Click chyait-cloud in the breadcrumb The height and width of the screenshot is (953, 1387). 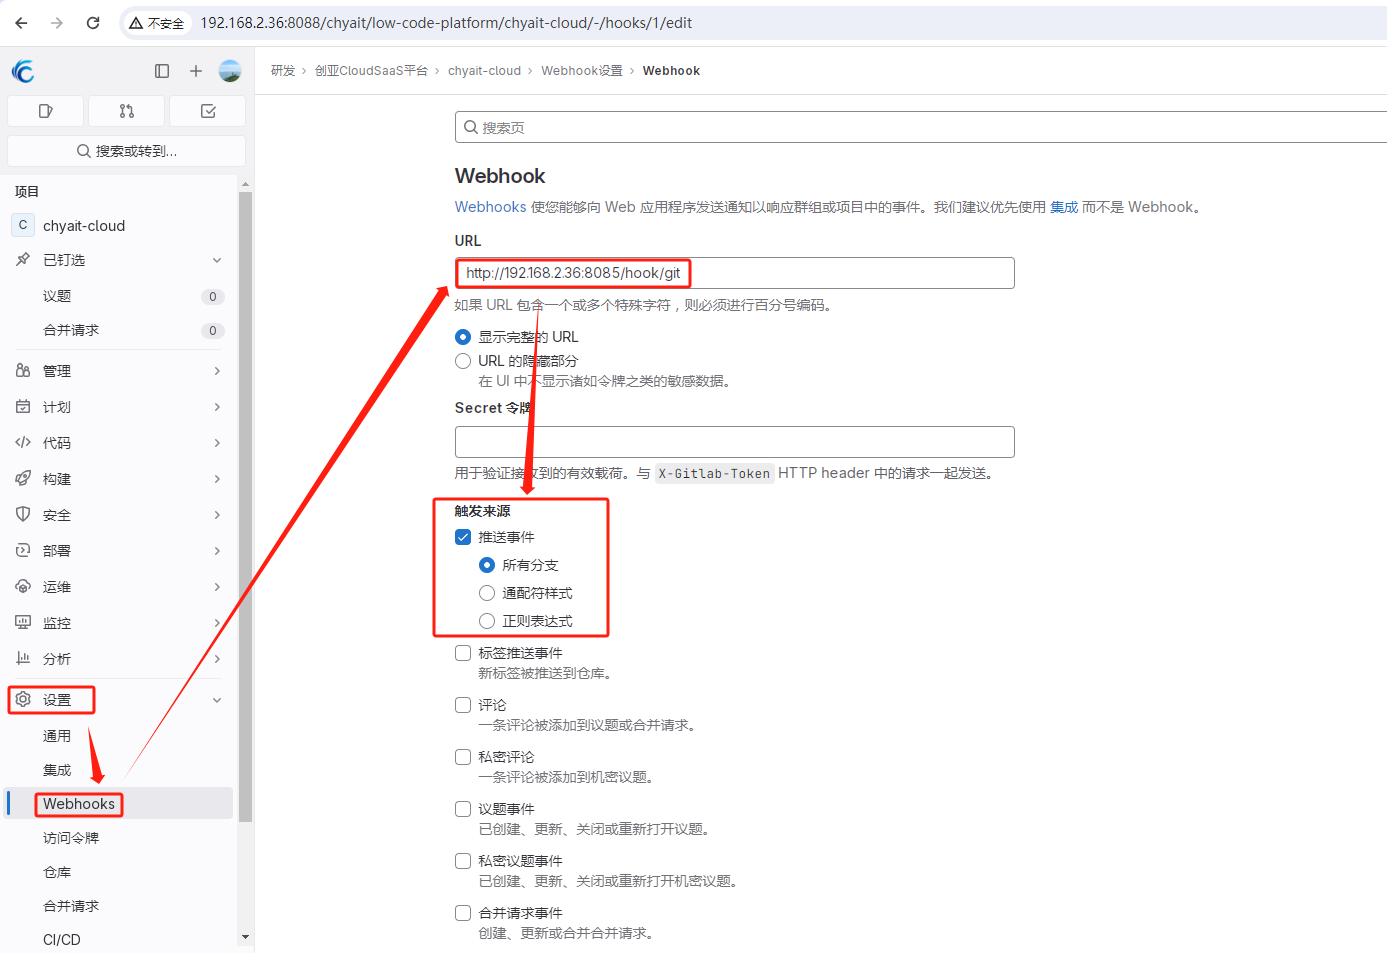[x=484, y=71]
